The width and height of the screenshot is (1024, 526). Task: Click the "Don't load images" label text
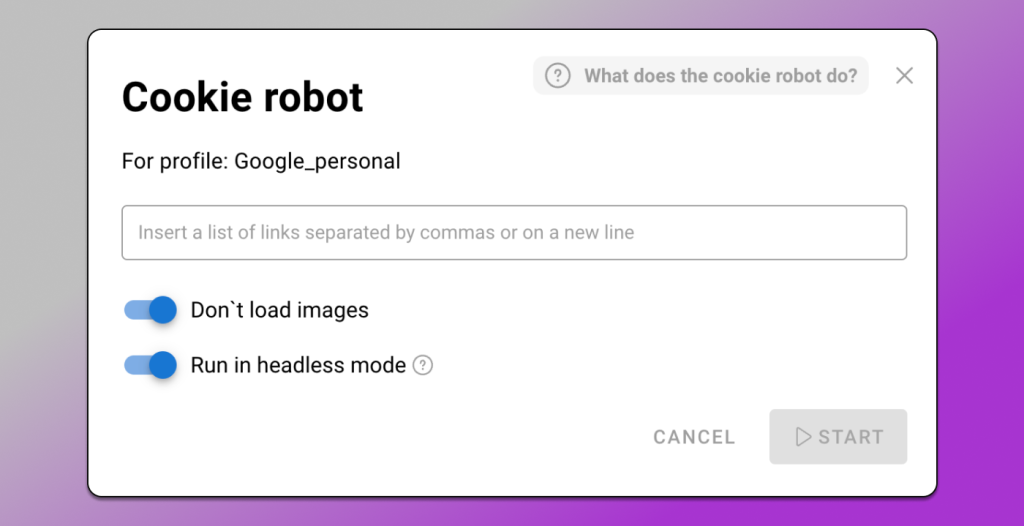pyautogui.click(x=279, y=310)
